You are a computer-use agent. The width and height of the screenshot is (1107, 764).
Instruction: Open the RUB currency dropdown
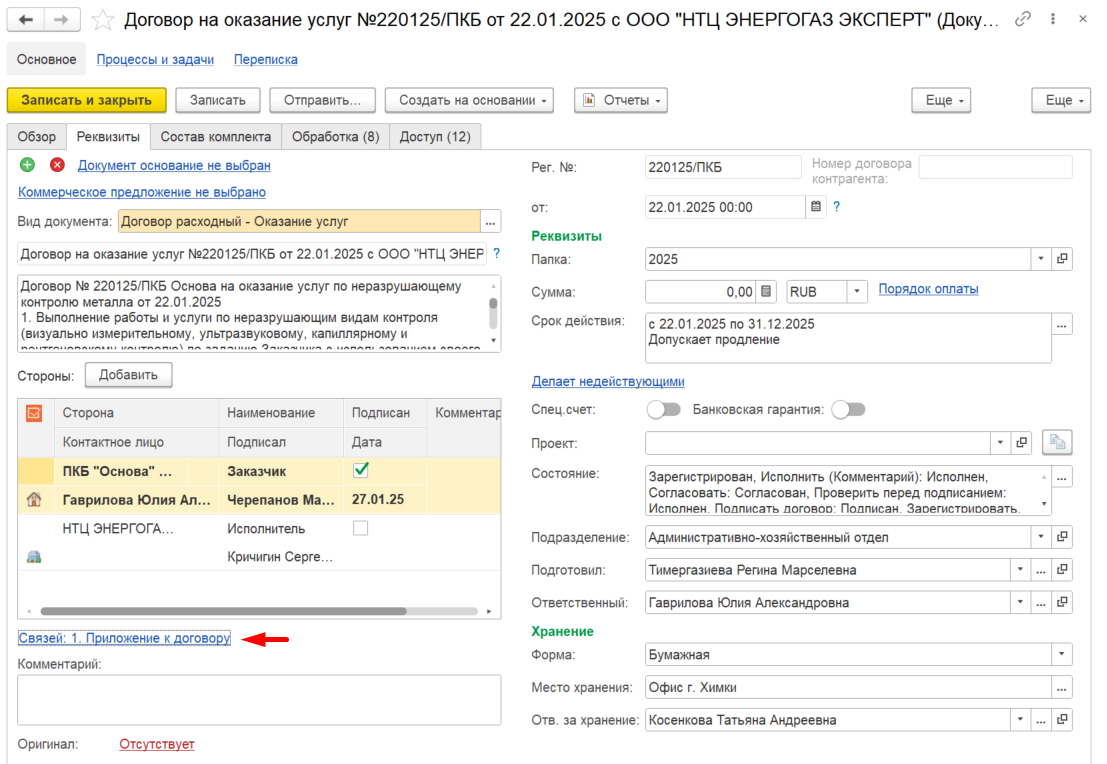(857, 292)
